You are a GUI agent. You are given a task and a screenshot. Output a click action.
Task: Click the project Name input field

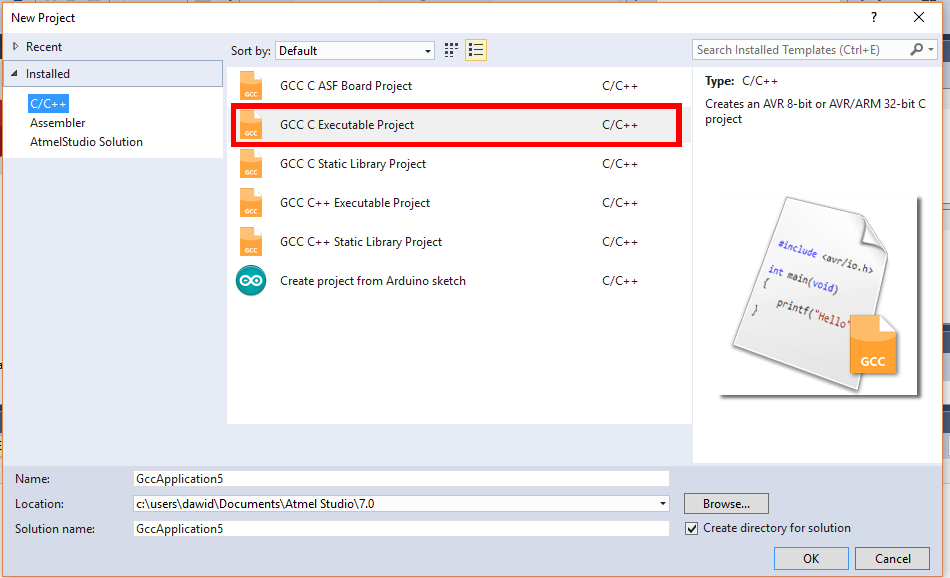(401, 479)
